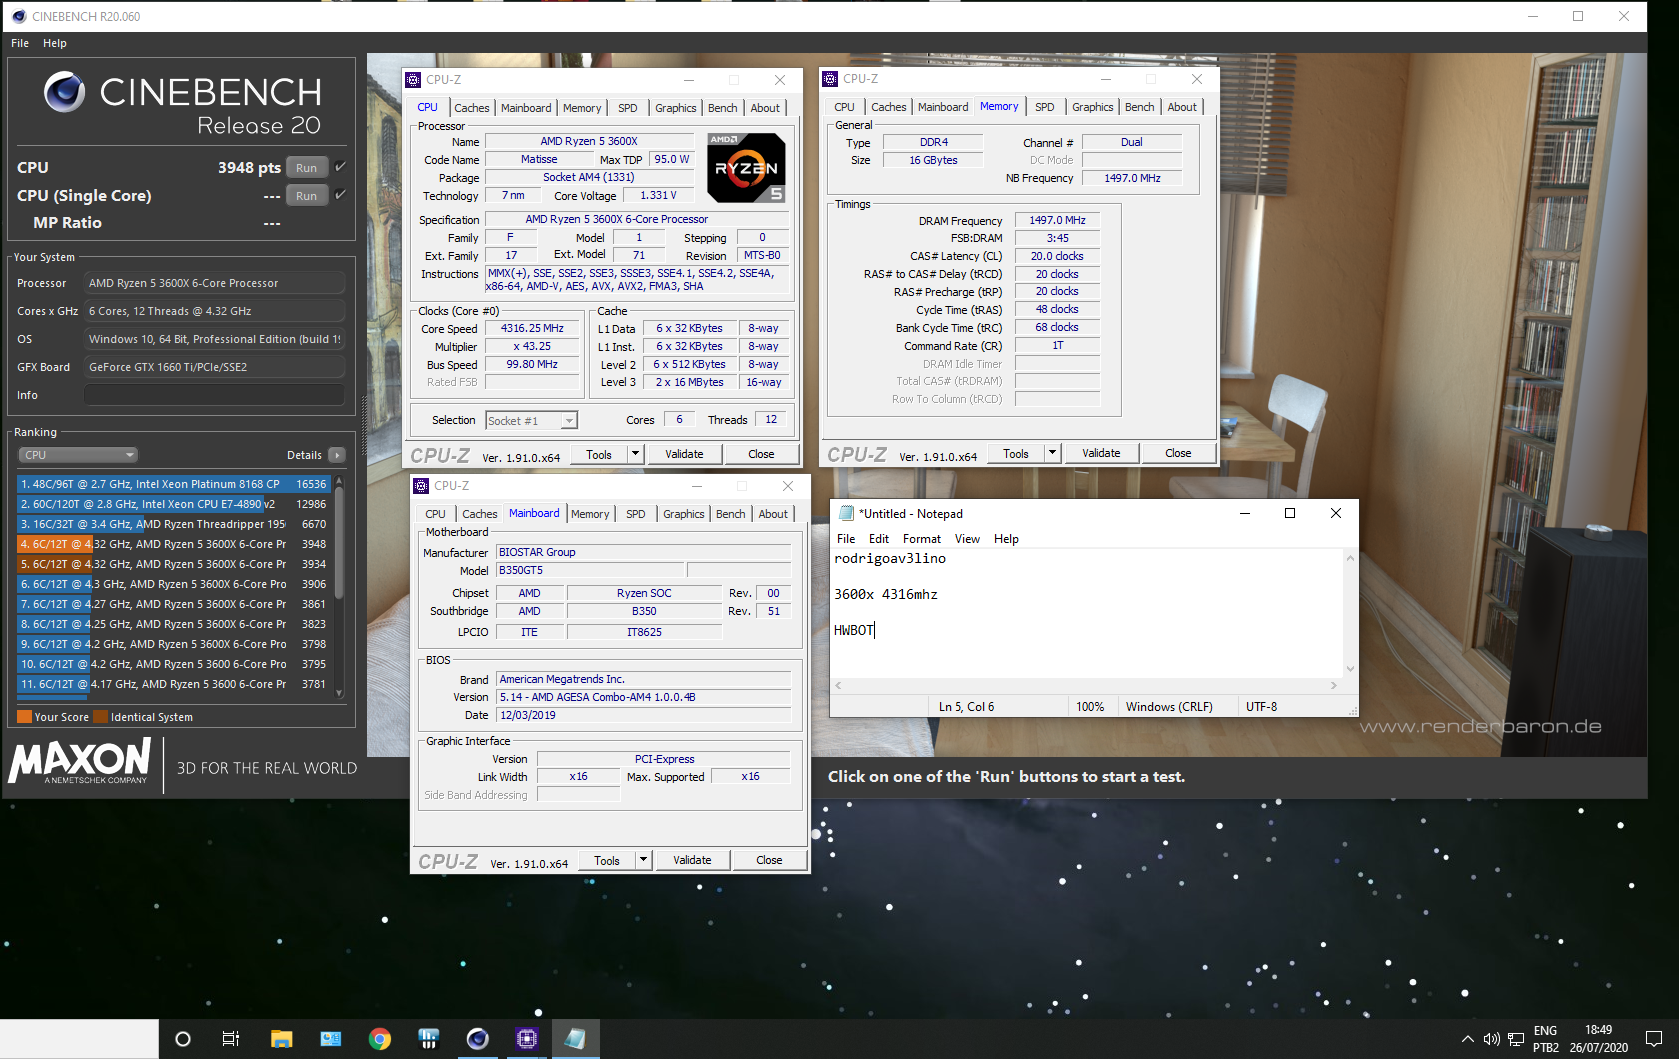The height and width of the screenshot is (1059, 1679).
Task: Click the Cortana search circle on taskbar
Action: tap(182, 1039)
